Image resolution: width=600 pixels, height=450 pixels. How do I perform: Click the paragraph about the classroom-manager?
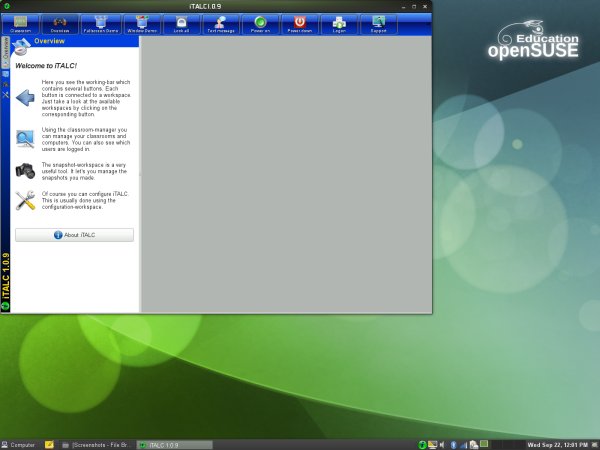point(86,139)
